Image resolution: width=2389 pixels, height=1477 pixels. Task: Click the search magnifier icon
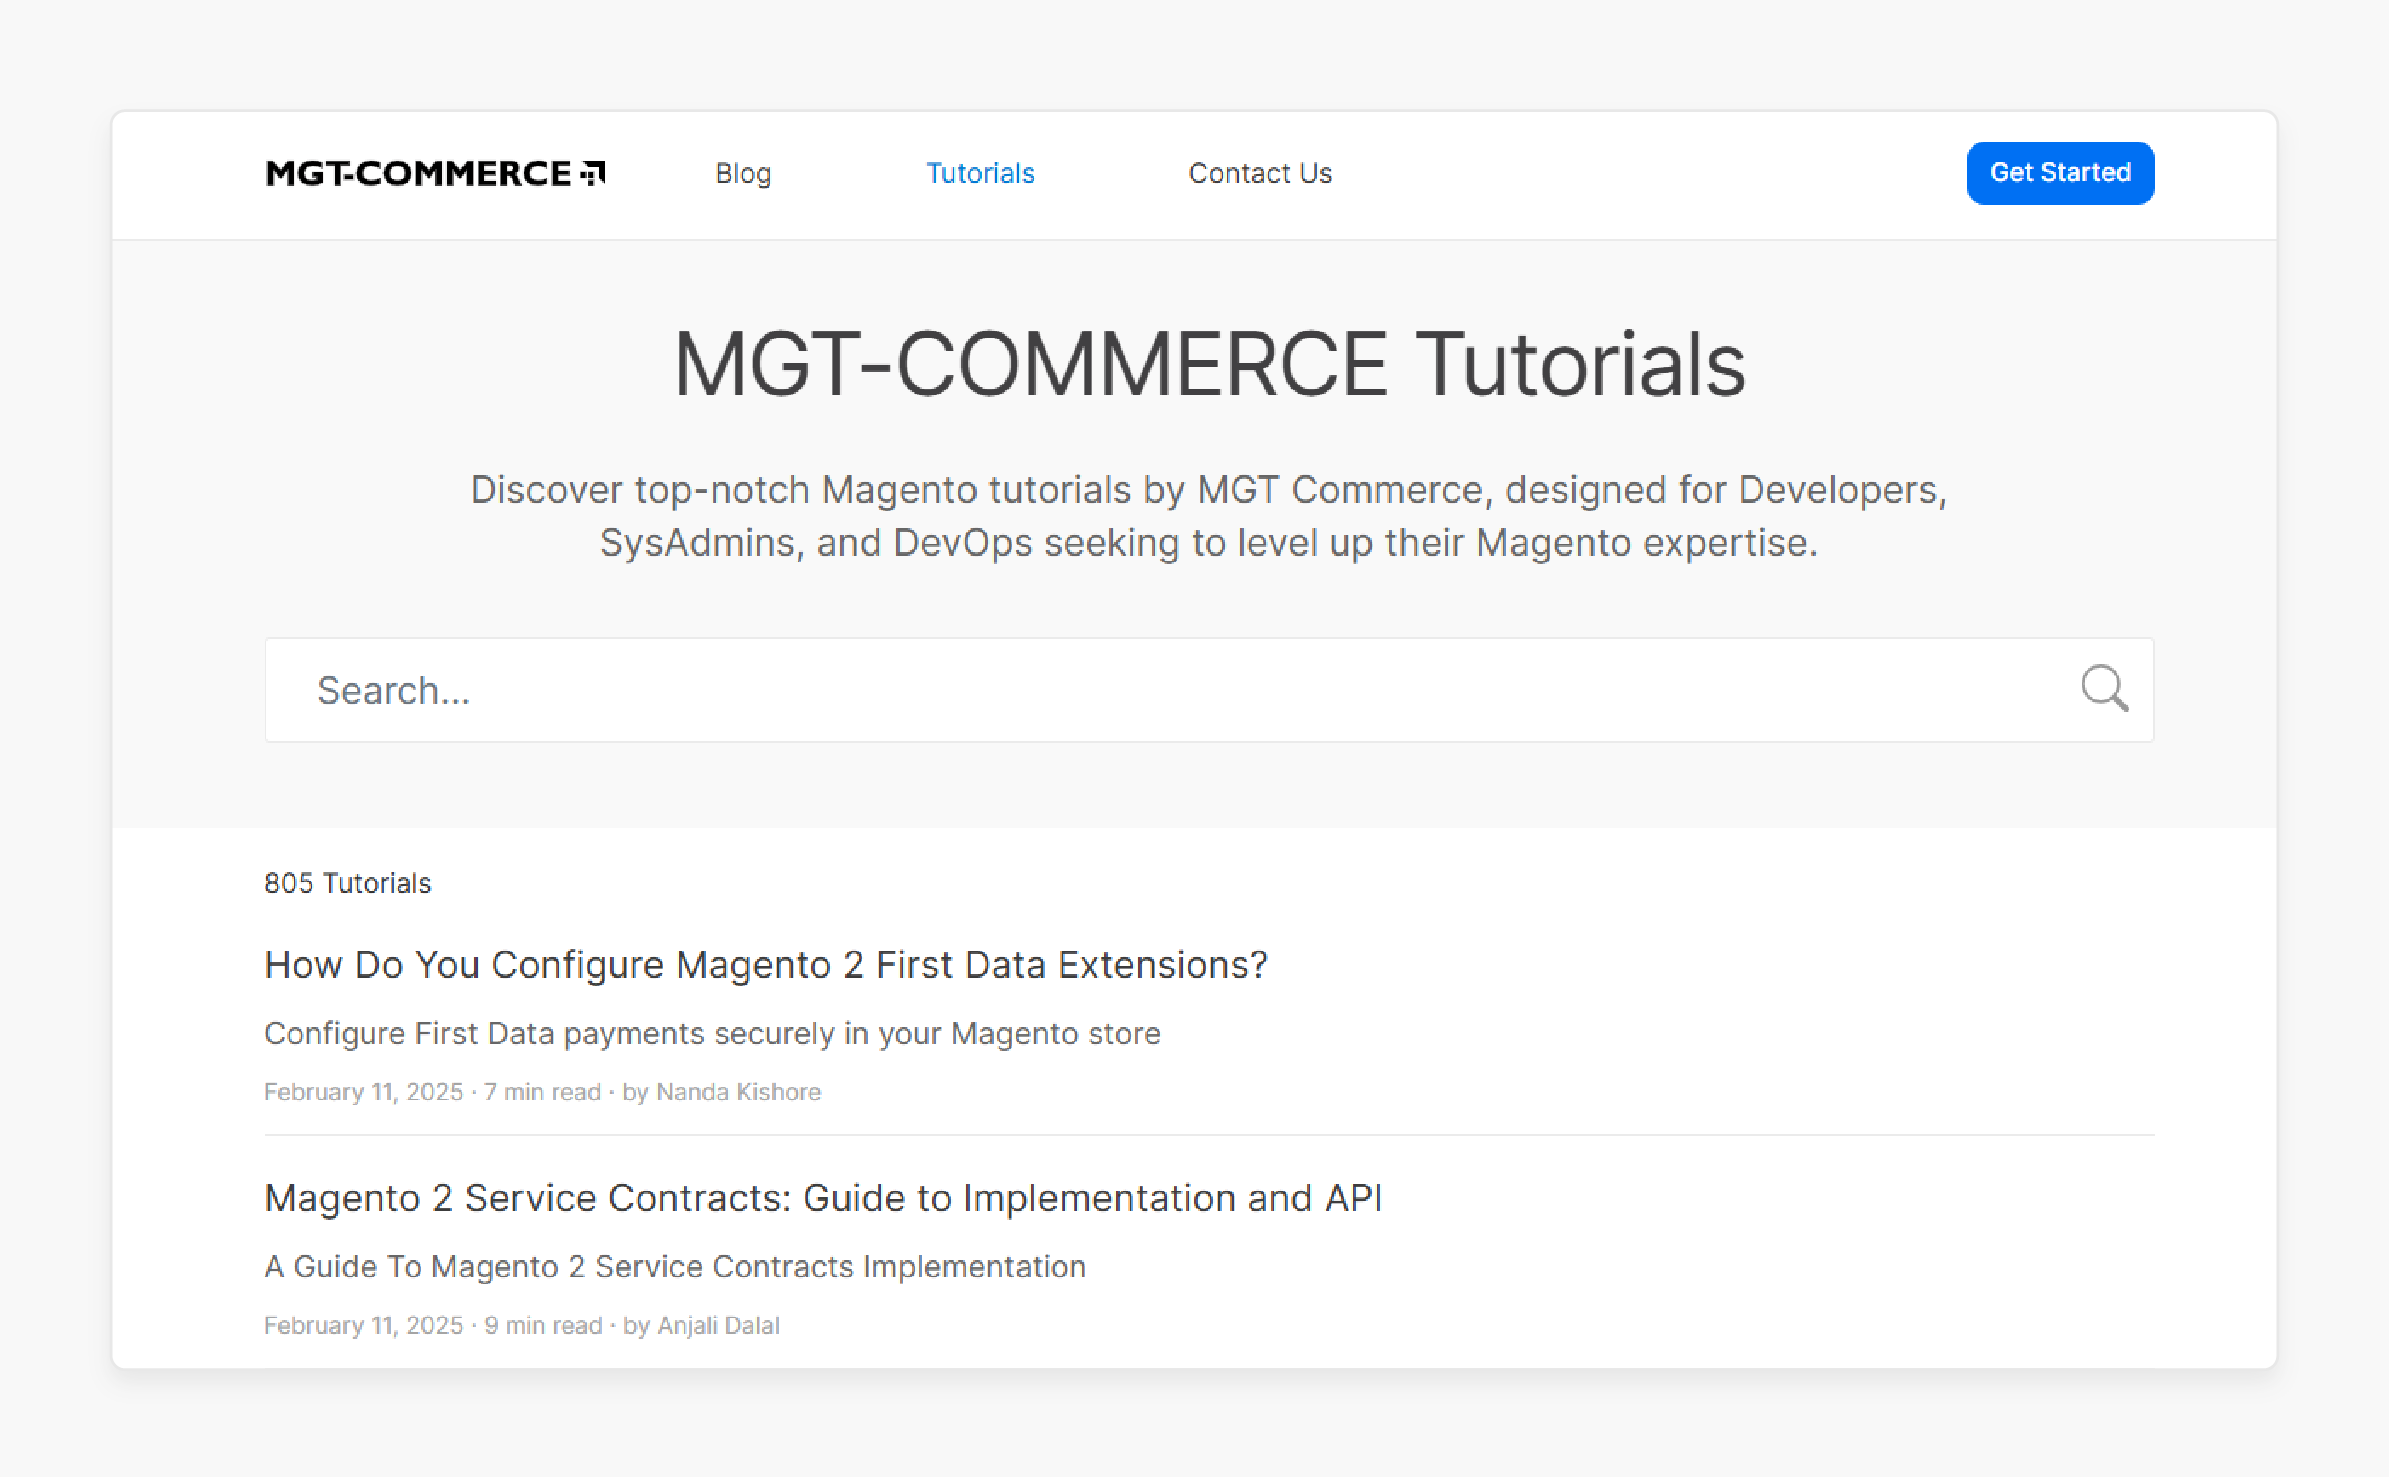pyautogui.click(x=2105, y=690)
